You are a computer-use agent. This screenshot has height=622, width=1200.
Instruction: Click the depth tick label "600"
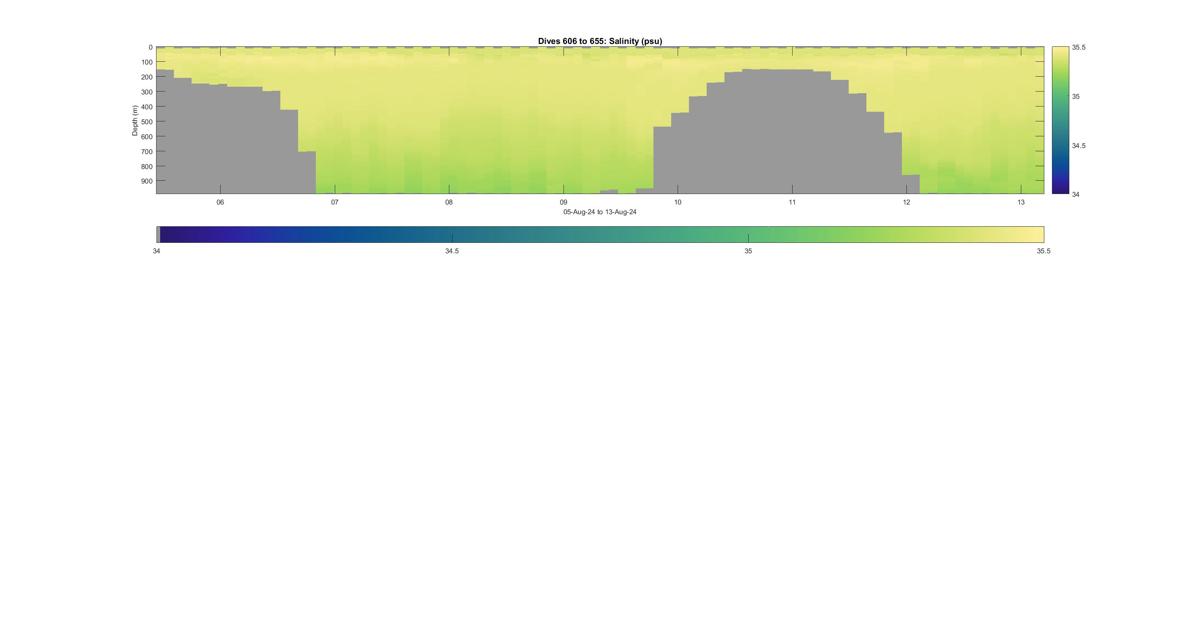(146, 137)
